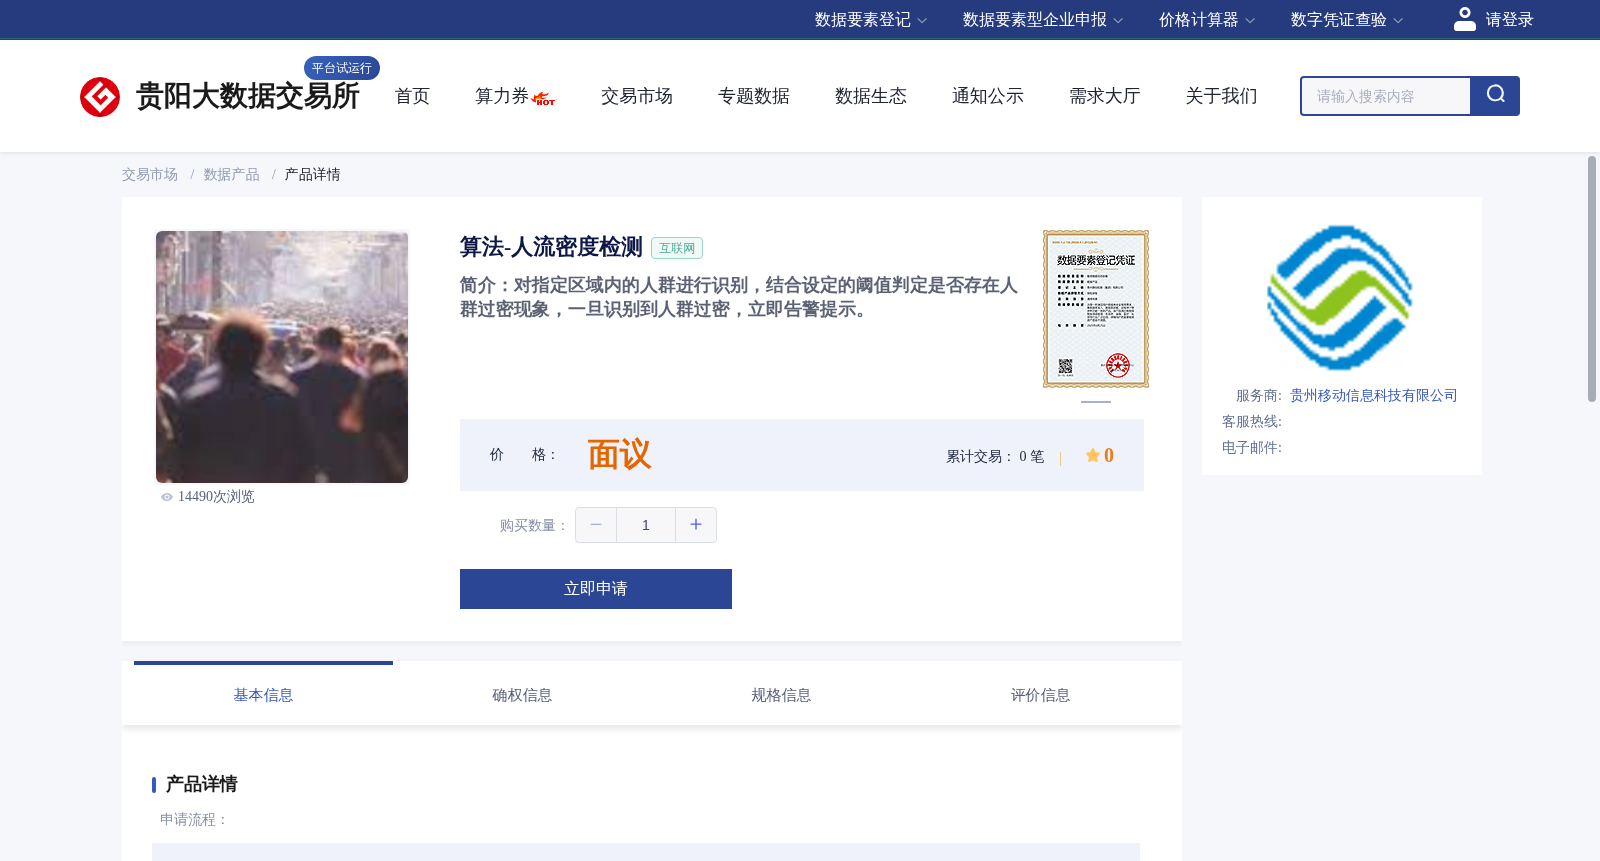
Task: Click the product title 算法-人流密度检测
Action: [x=551, y=247]
